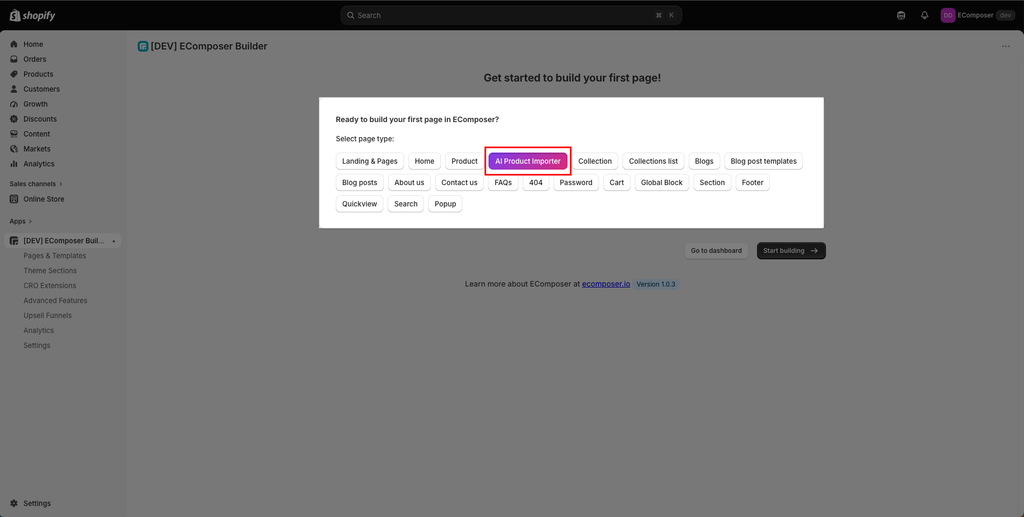Click the Version 1.0.3 badge
This screenshot has height=517, width=1024.
point(656,284)
